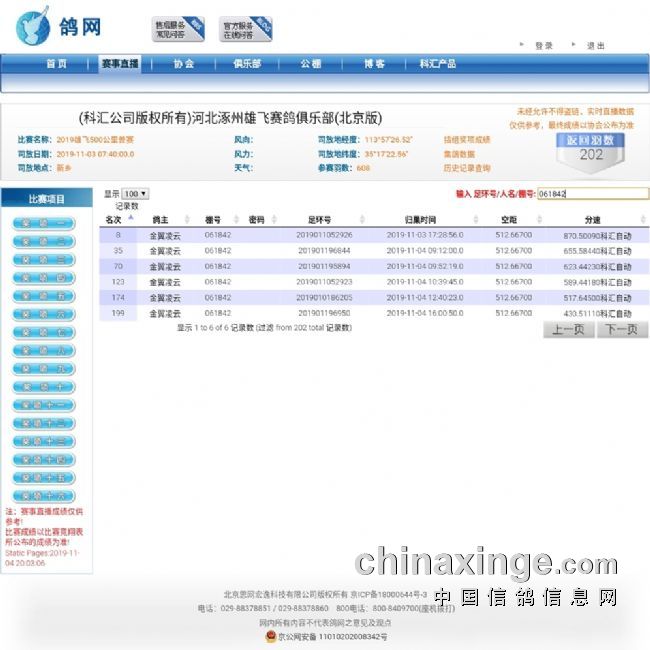The image size is (650, 650).
Task: Sort the table by 分速 column header
Action: click(x=592, y=219)
